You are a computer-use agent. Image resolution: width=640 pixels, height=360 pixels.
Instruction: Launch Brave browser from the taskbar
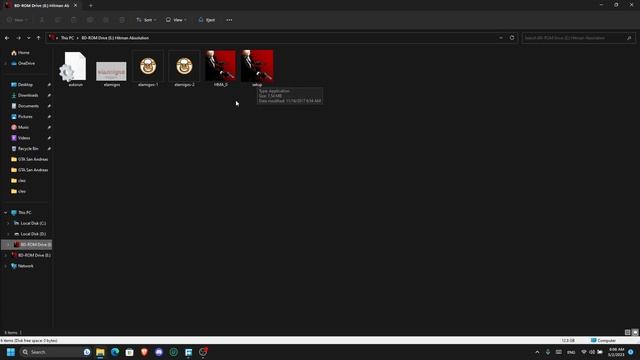tap(144, 352)
